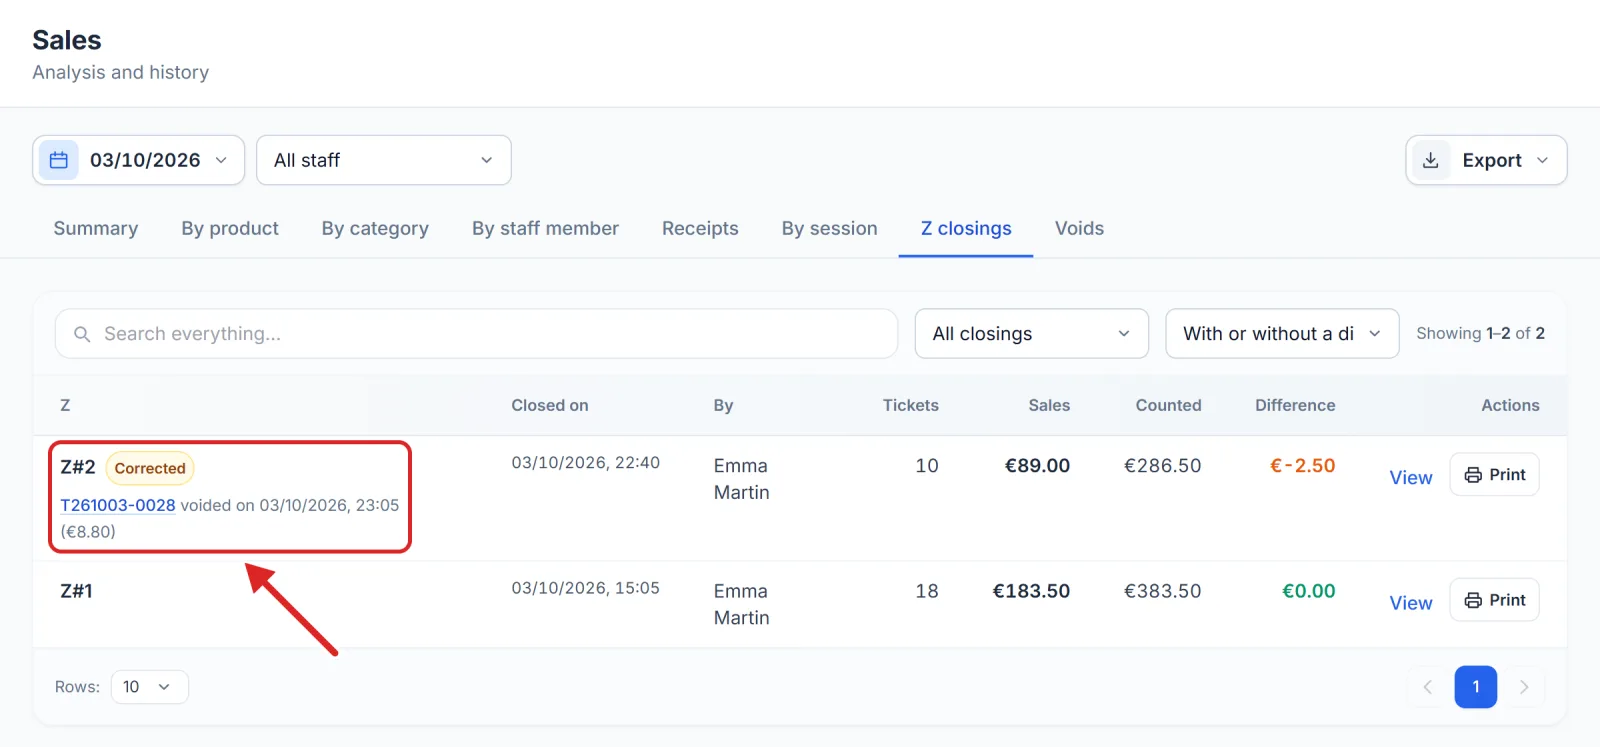Click page 1 pagination button
Viewport: 1600px width, 747px height.
[1476, 687]
